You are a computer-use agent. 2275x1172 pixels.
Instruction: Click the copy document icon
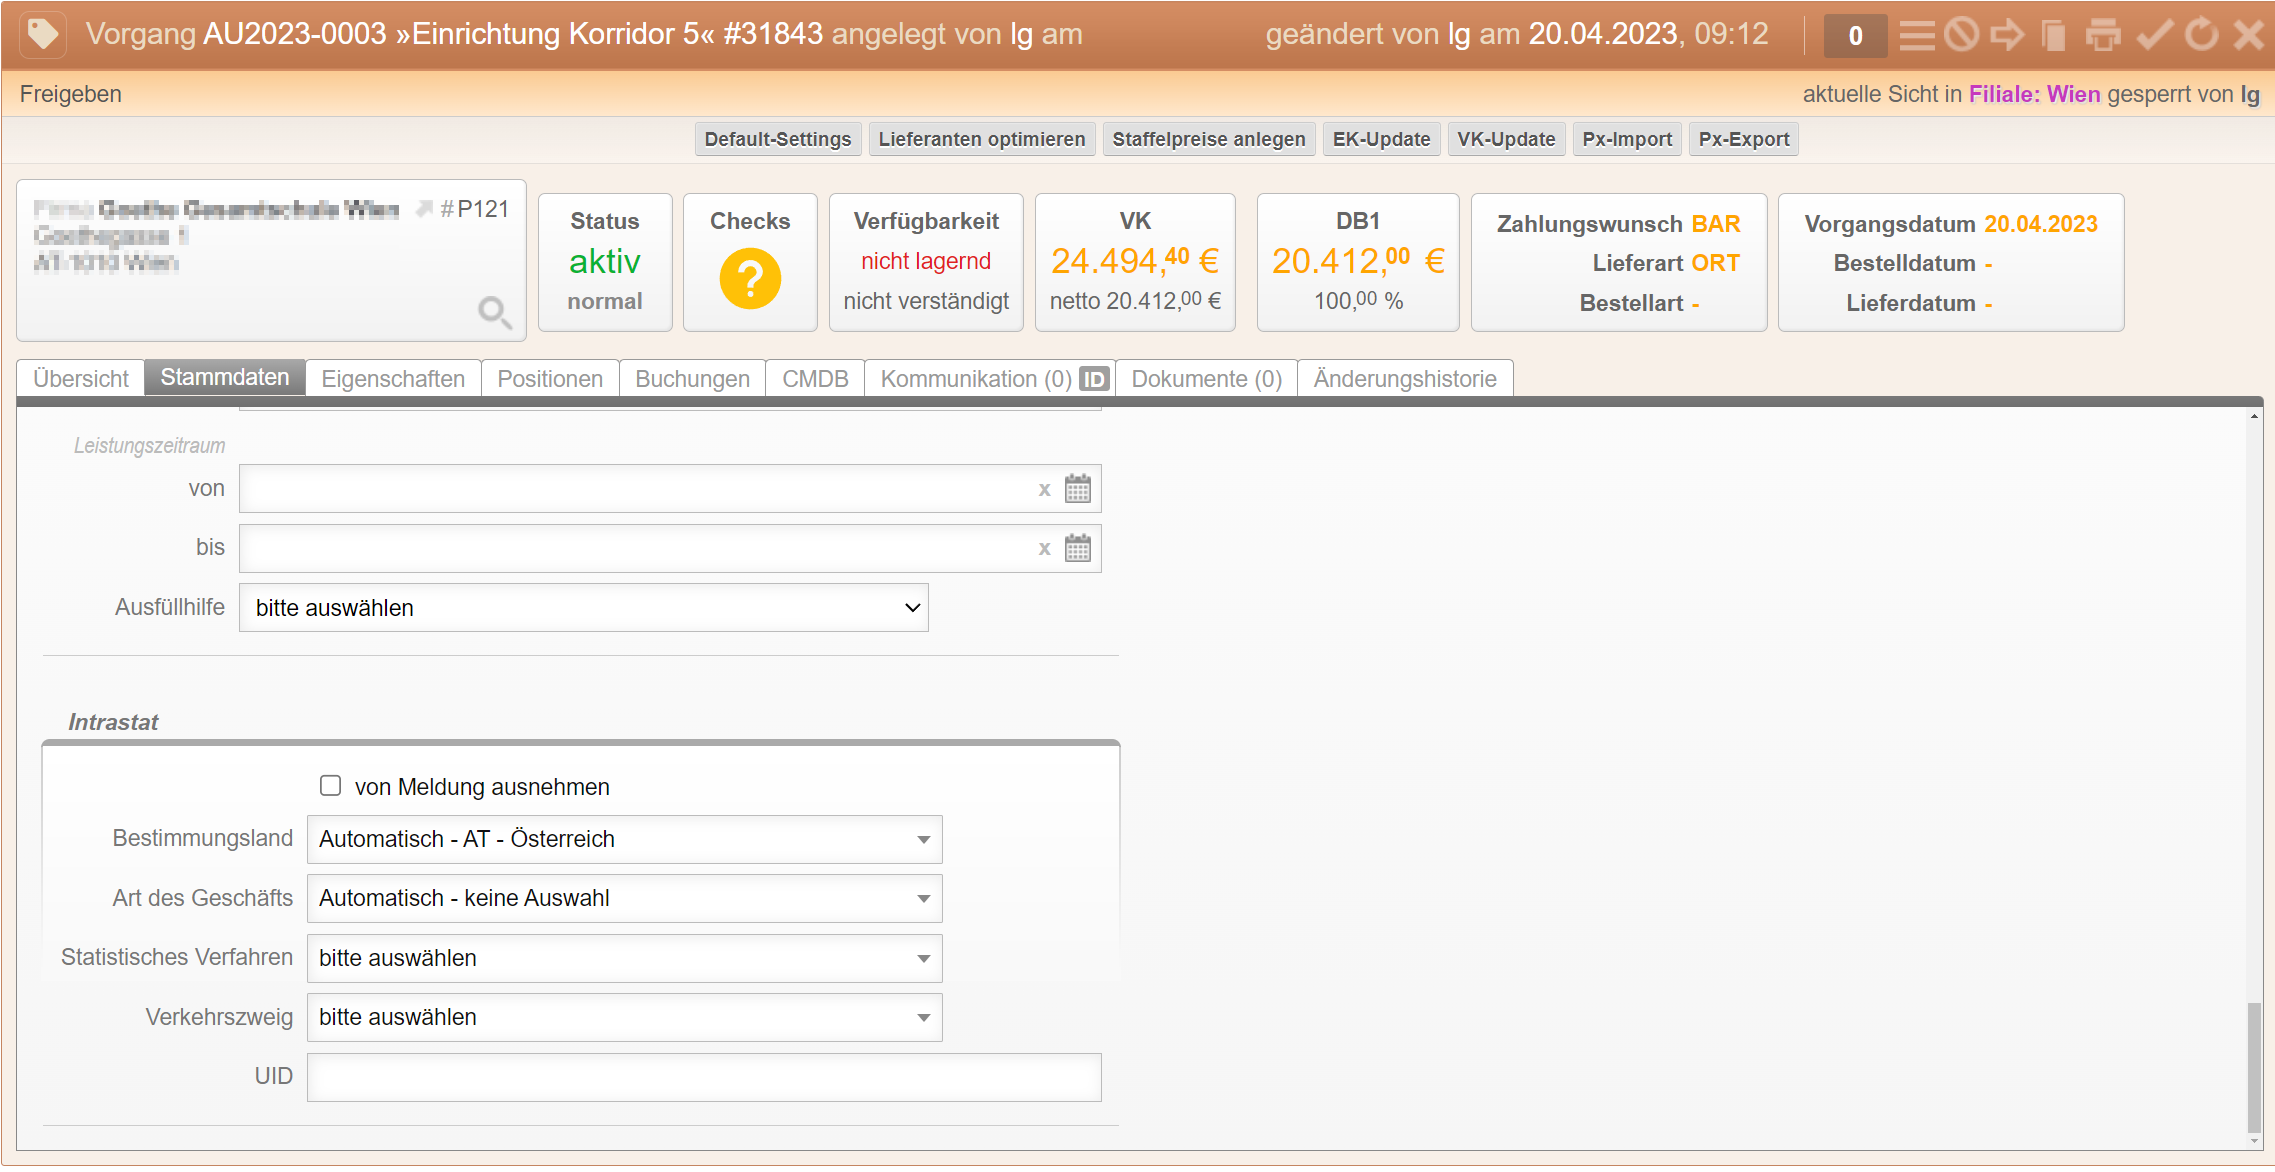tap(2054, 35)
